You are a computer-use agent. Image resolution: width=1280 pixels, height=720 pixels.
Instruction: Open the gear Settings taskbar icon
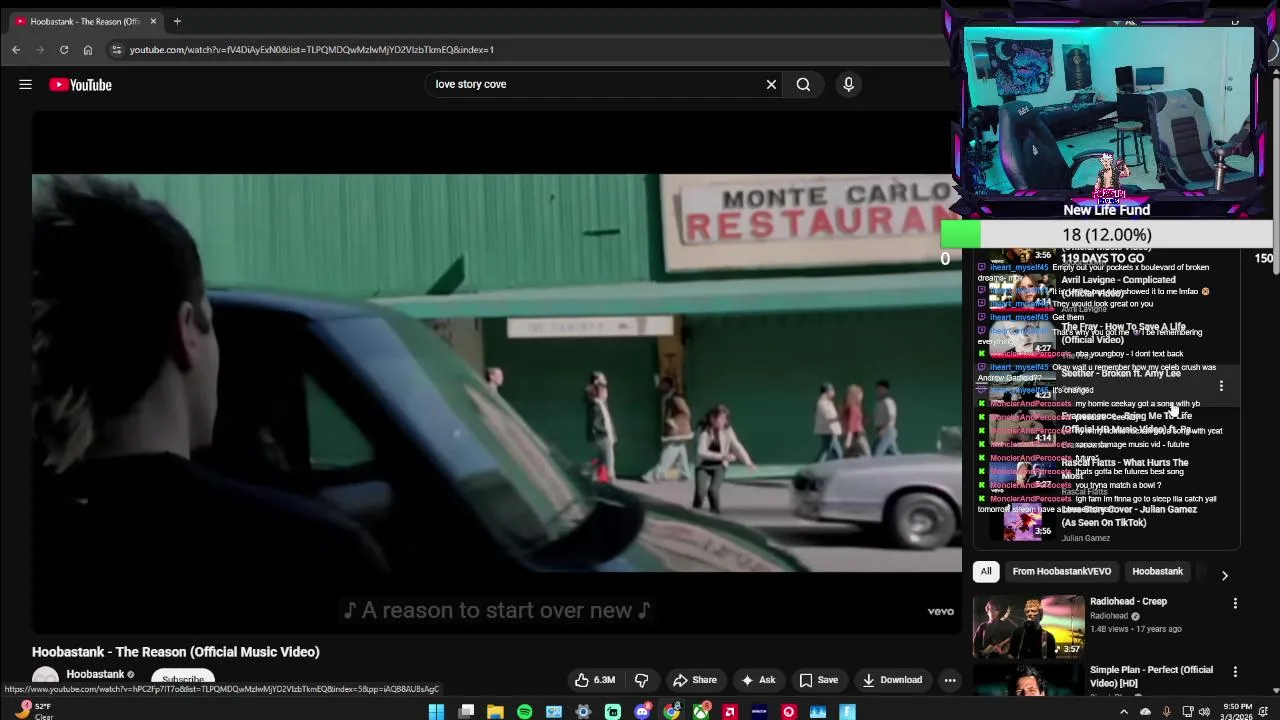click(x=584, y=712)
